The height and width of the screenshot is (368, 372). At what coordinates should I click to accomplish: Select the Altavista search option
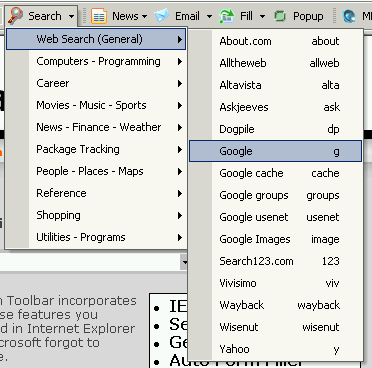coord(275,85)
